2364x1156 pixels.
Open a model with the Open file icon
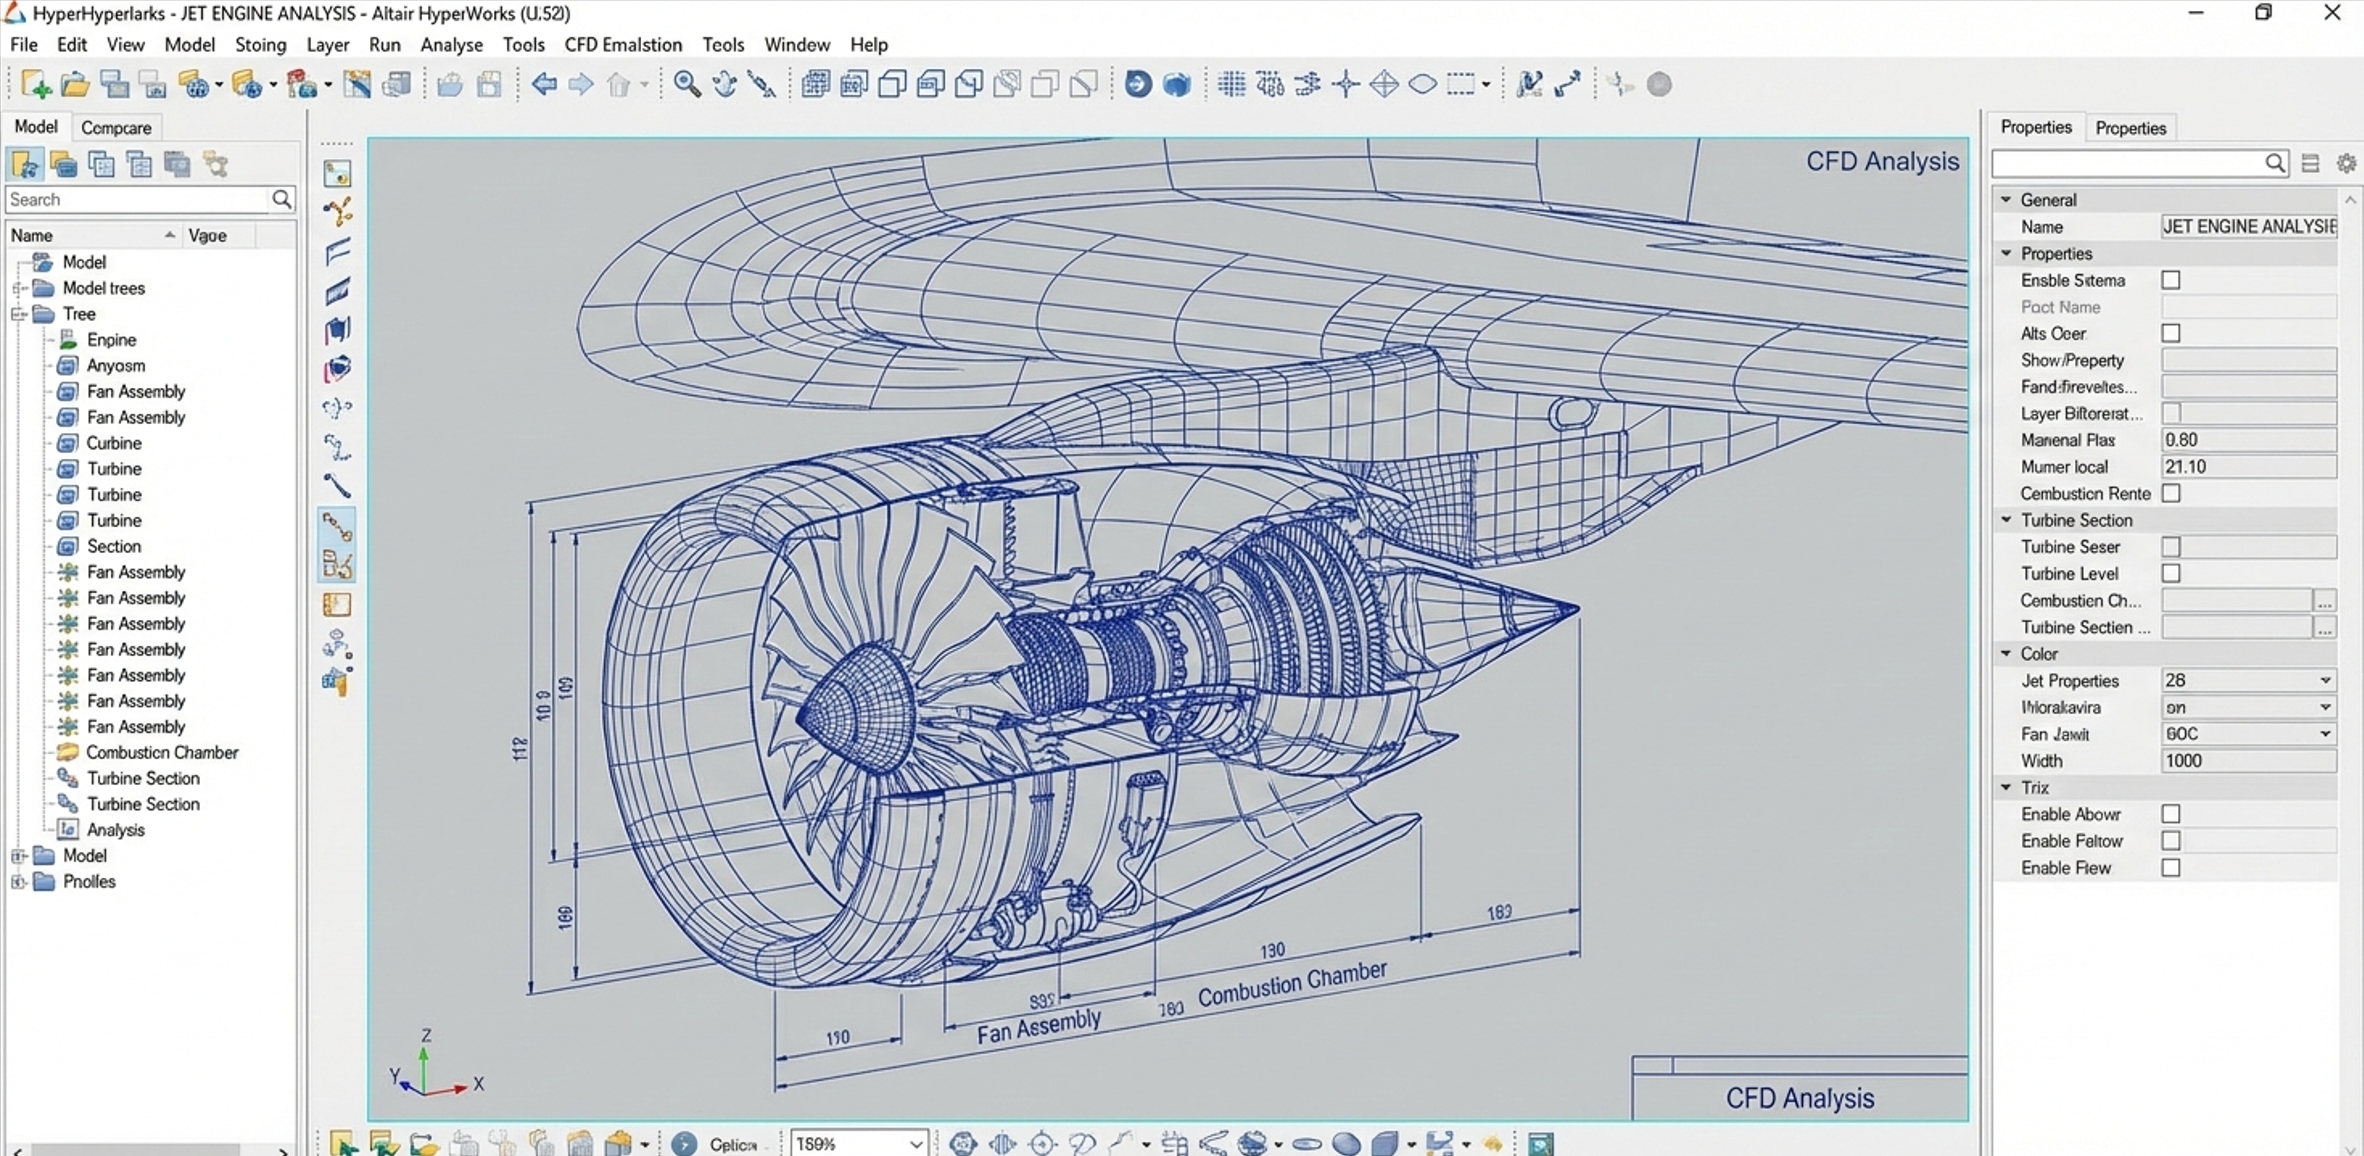[75, 84]
